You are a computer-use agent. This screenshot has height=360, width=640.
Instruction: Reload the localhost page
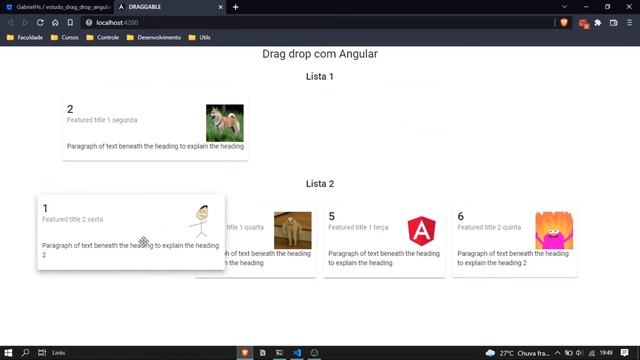(x=40, y=22)
